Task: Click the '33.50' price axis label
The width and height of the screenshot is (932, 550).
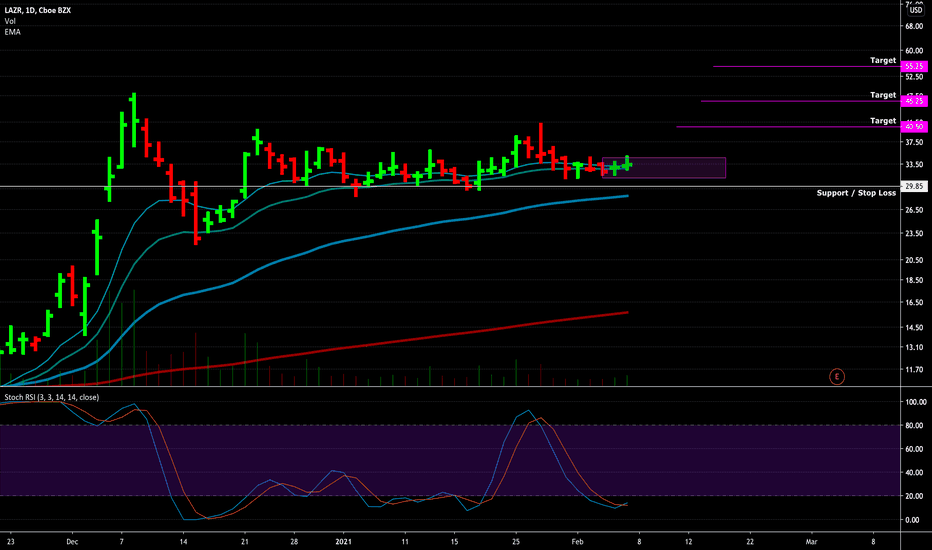Action: 914,165
